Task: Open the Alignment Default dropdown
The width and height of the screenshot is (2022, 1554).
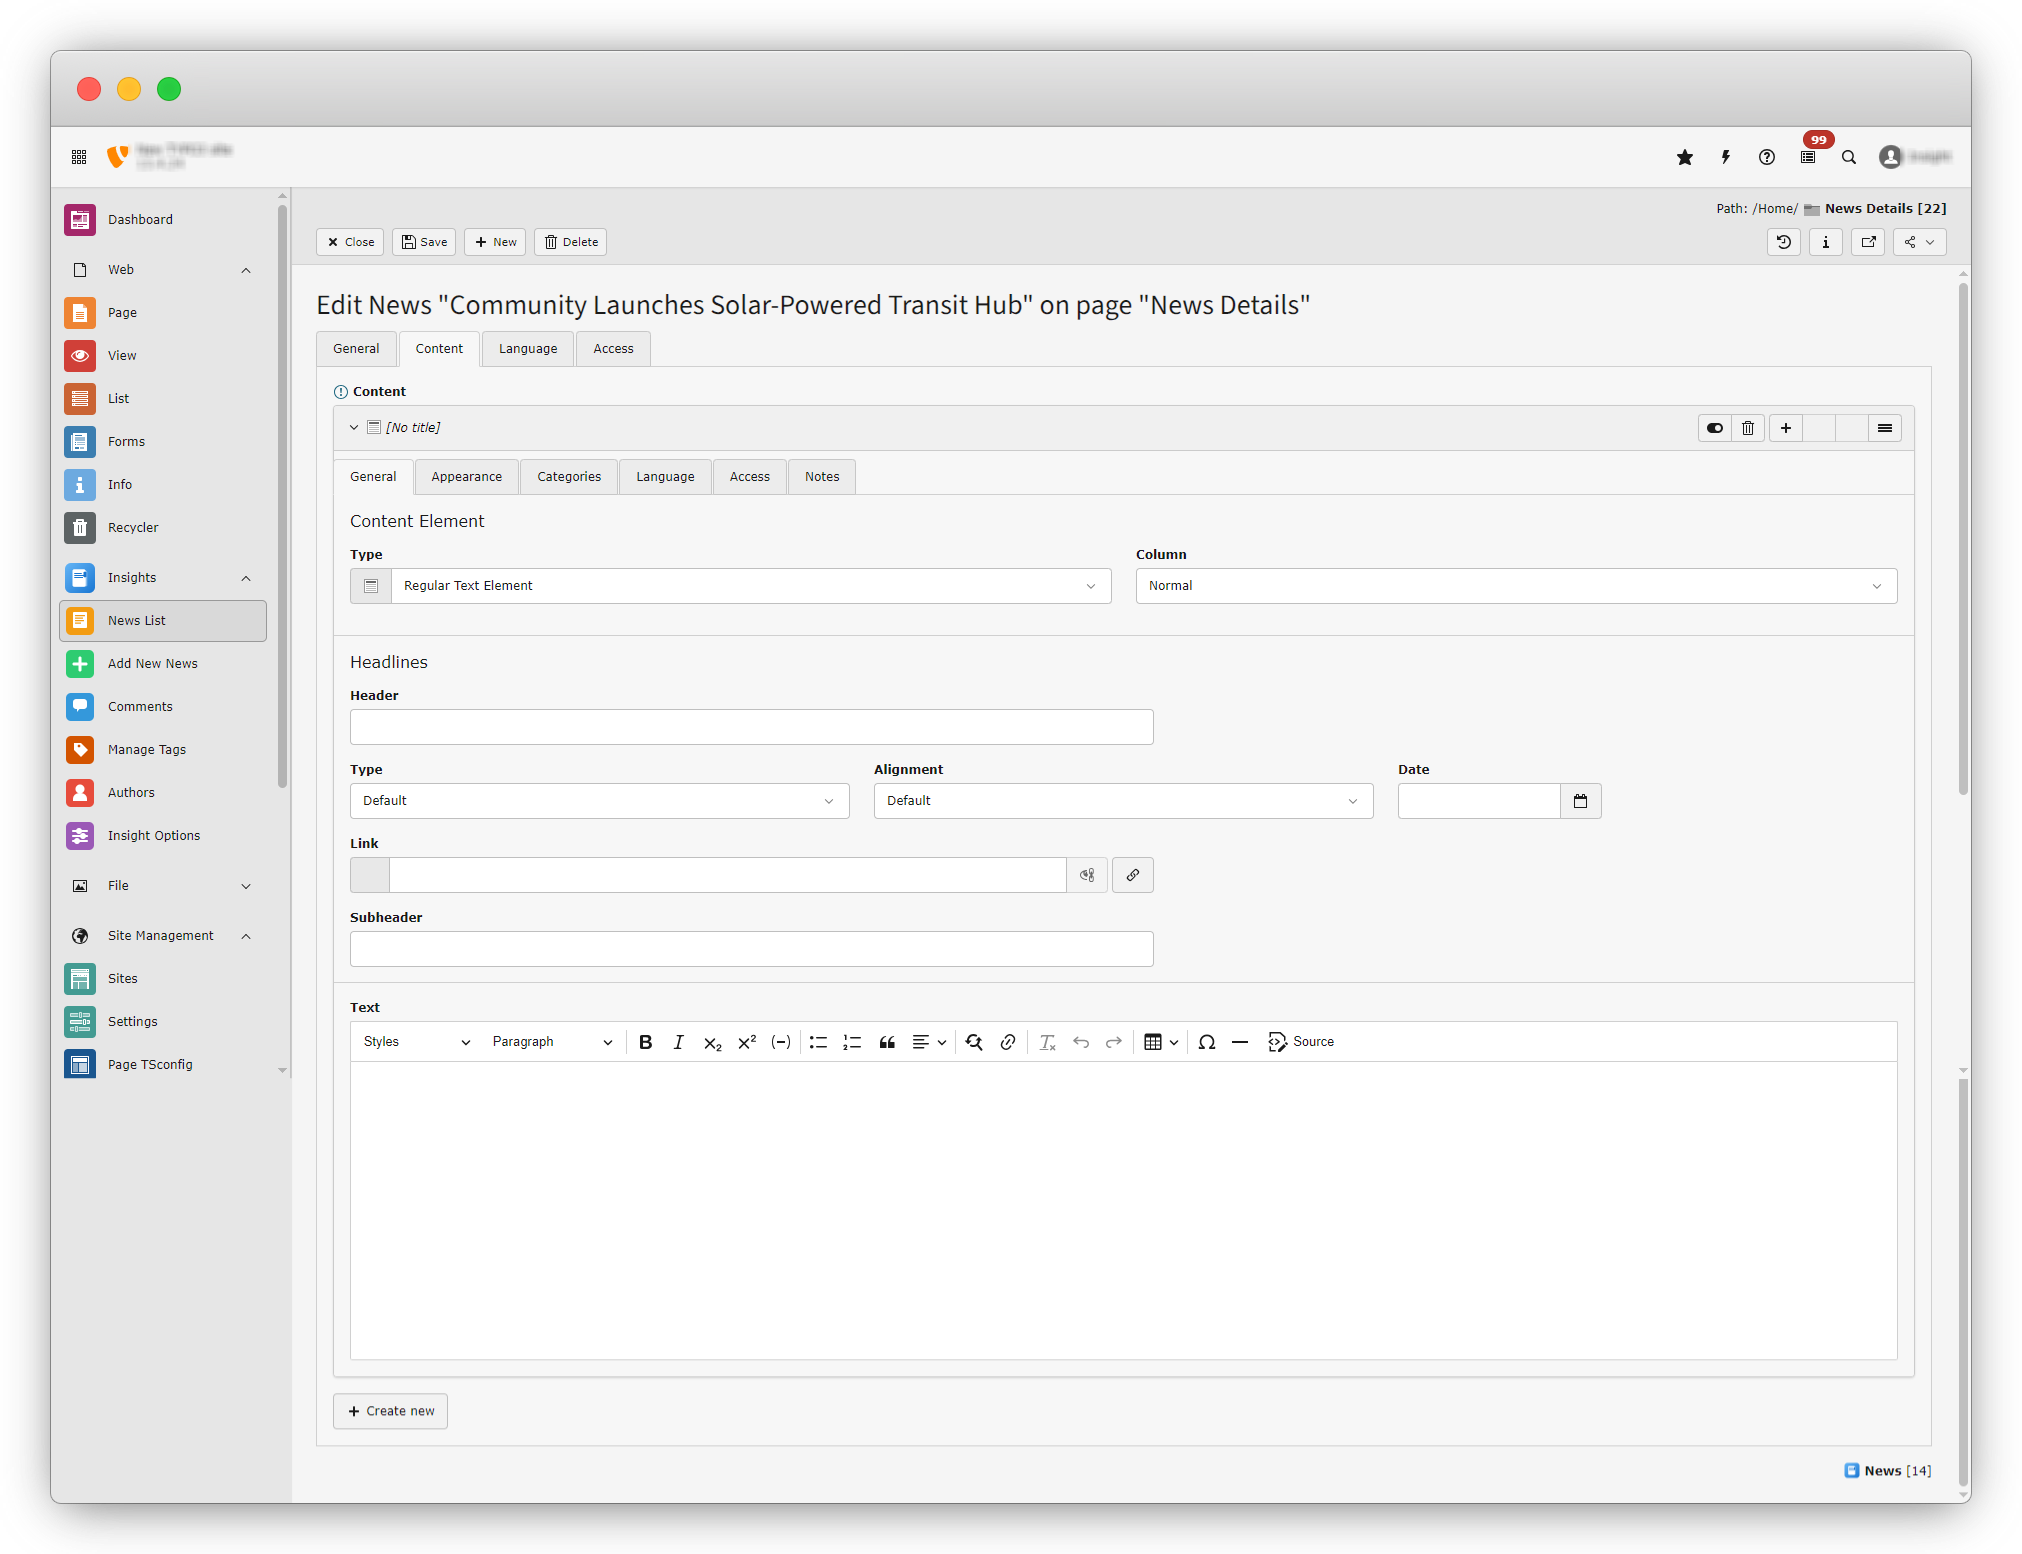Action: [1122, 801]
